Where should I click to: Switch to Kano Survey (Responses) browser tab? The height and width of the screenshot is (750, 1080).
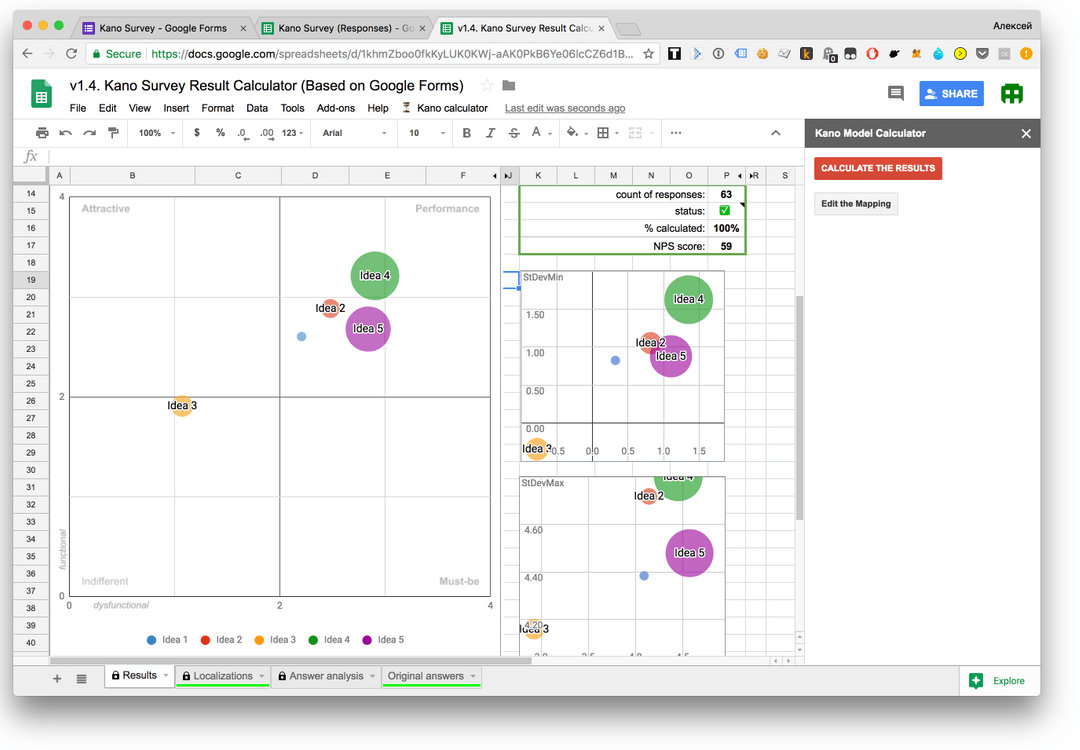coord(344,28)
